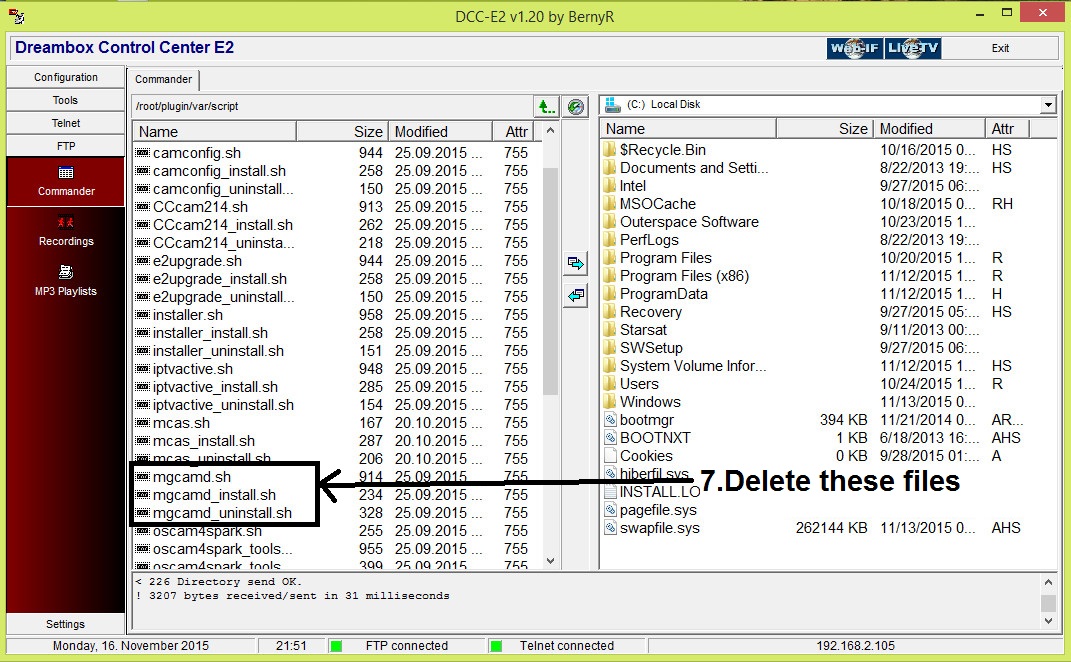Select mcas.sh file
Viewport: 1071px width, 662px height.
tap(181, 423)
